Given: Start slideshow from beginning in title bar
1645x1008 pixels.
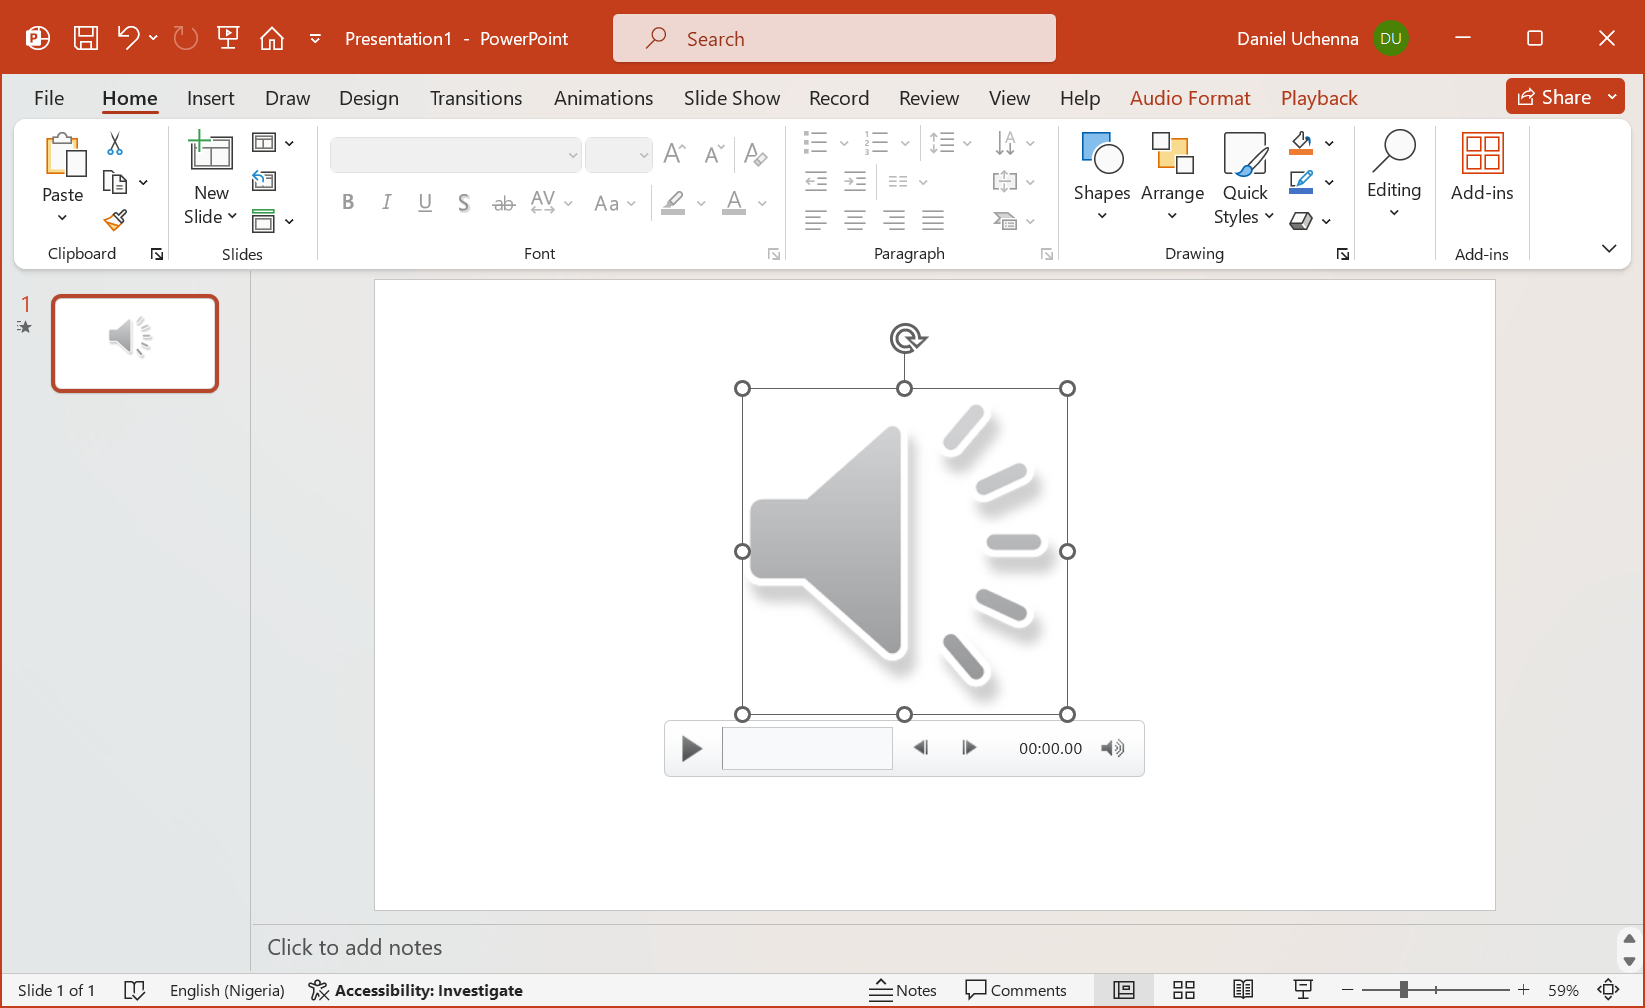Looking at the screenshot, I should point(228,39).
